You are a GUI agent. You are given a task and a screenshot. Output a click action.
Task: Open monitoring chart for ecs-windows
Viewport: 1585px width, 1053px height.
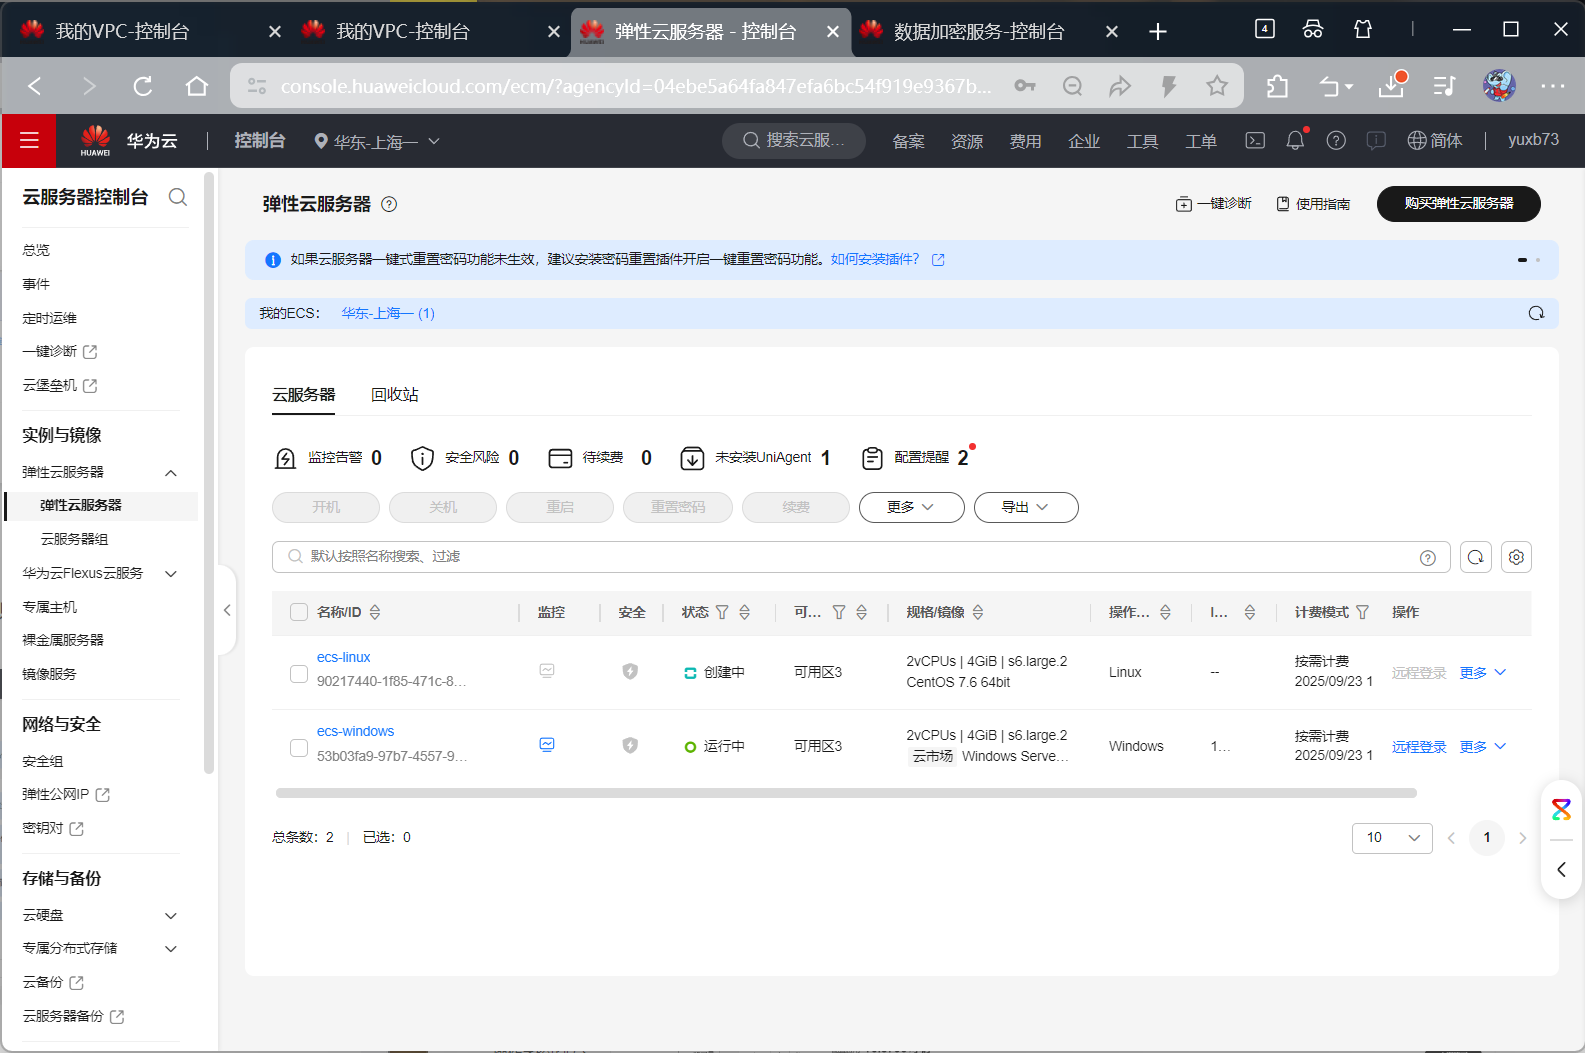click(x=547, y=745)
